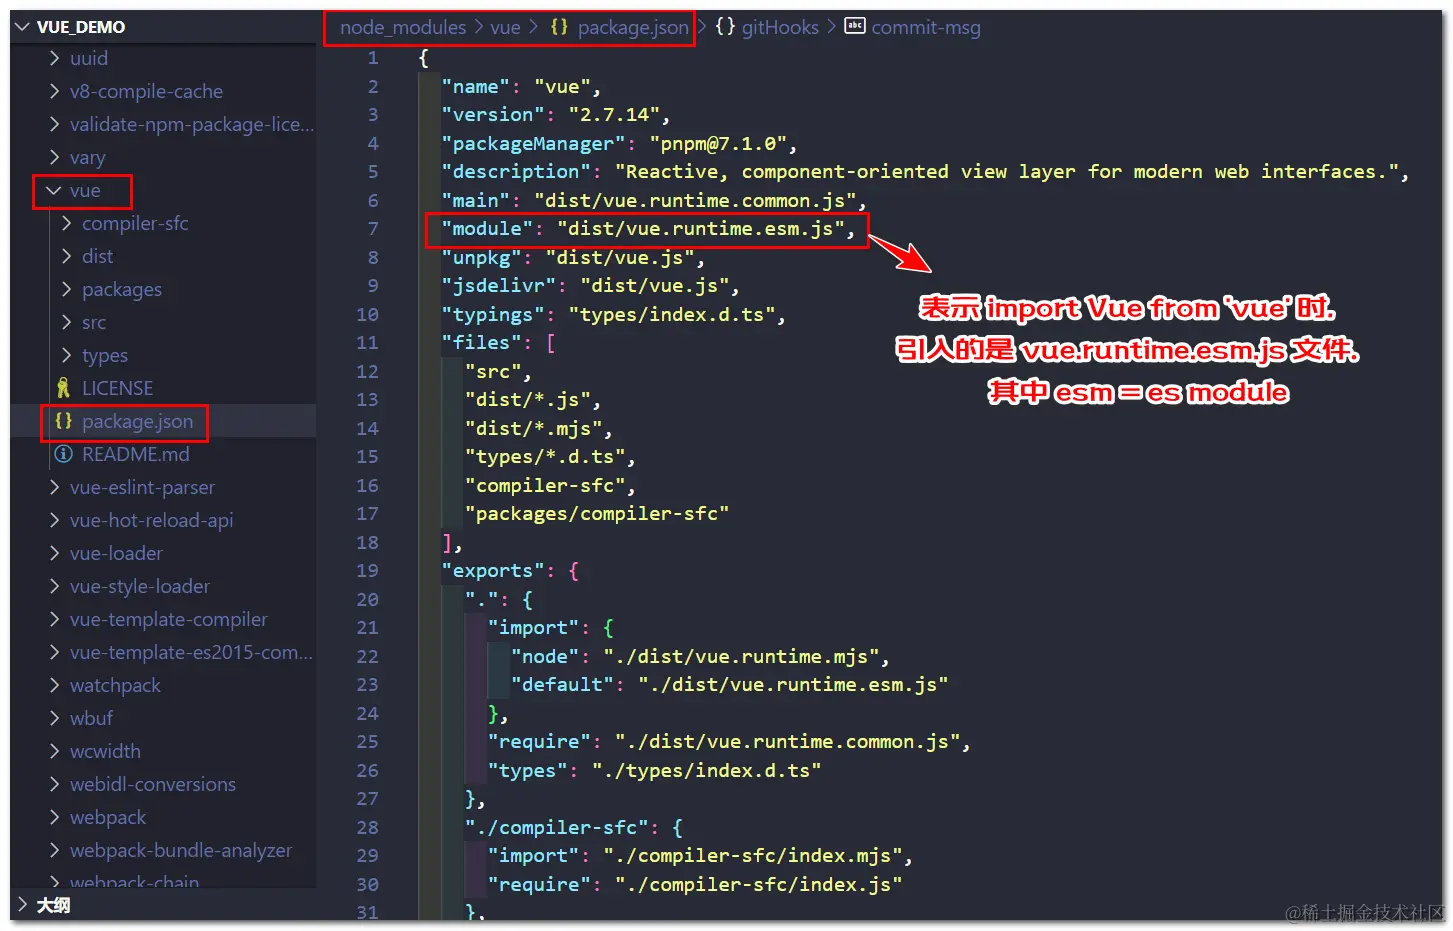The image size is (1453, 931).
Task: Click the "unpkg" key on line 8
Action: pos(481,257)
